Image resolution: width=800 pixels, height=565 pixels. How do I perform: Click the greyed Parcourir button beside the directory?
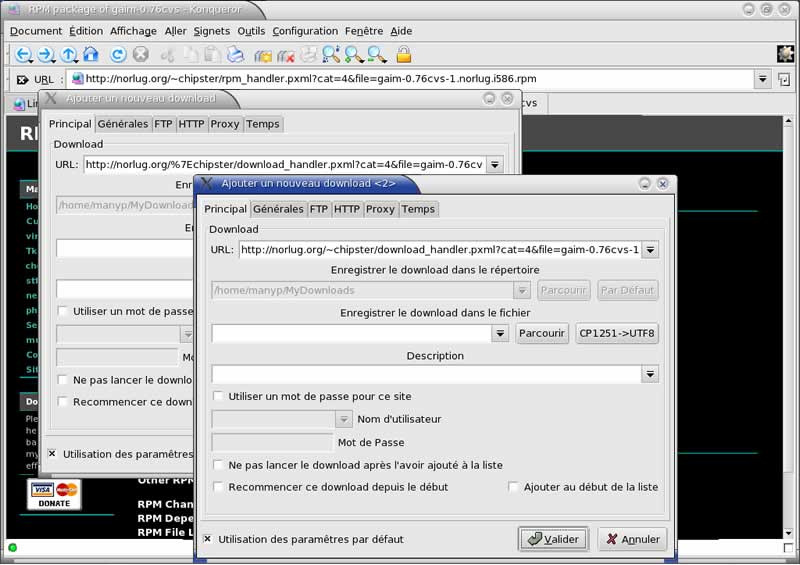(x=563, y=290)
